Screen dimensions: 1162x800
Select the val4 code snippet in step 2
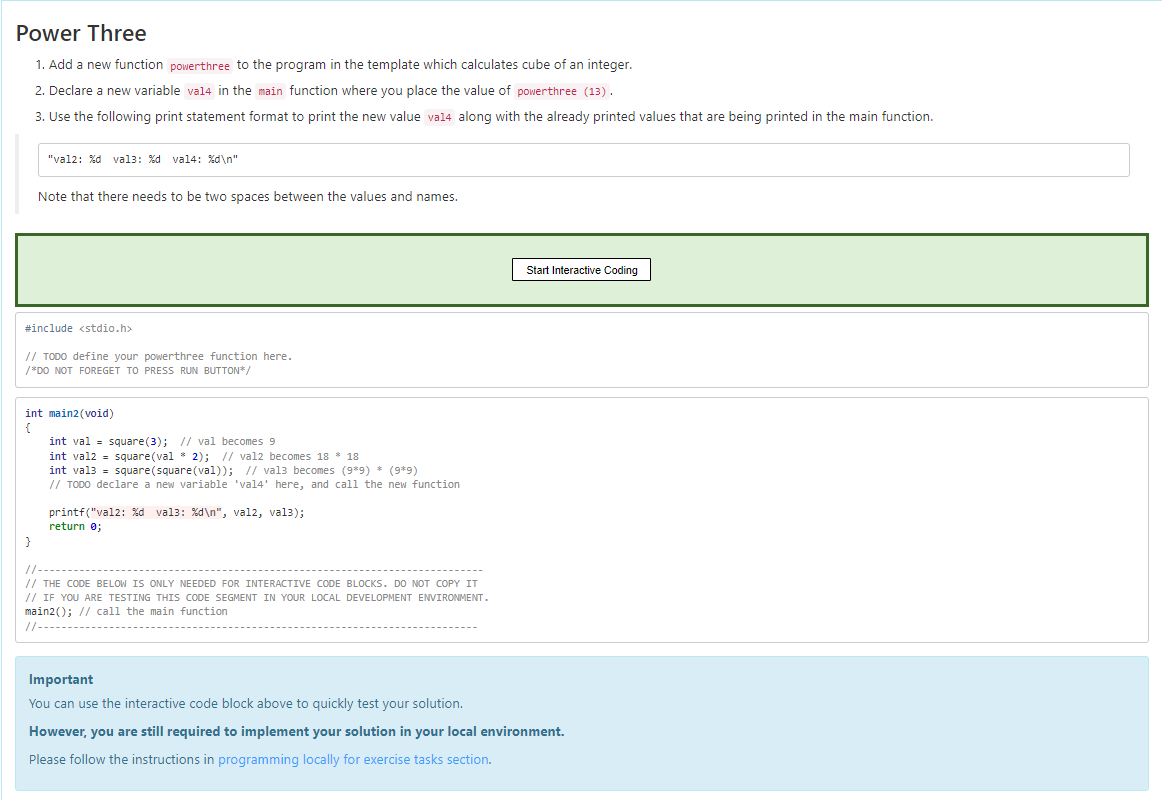click(199, 90)
